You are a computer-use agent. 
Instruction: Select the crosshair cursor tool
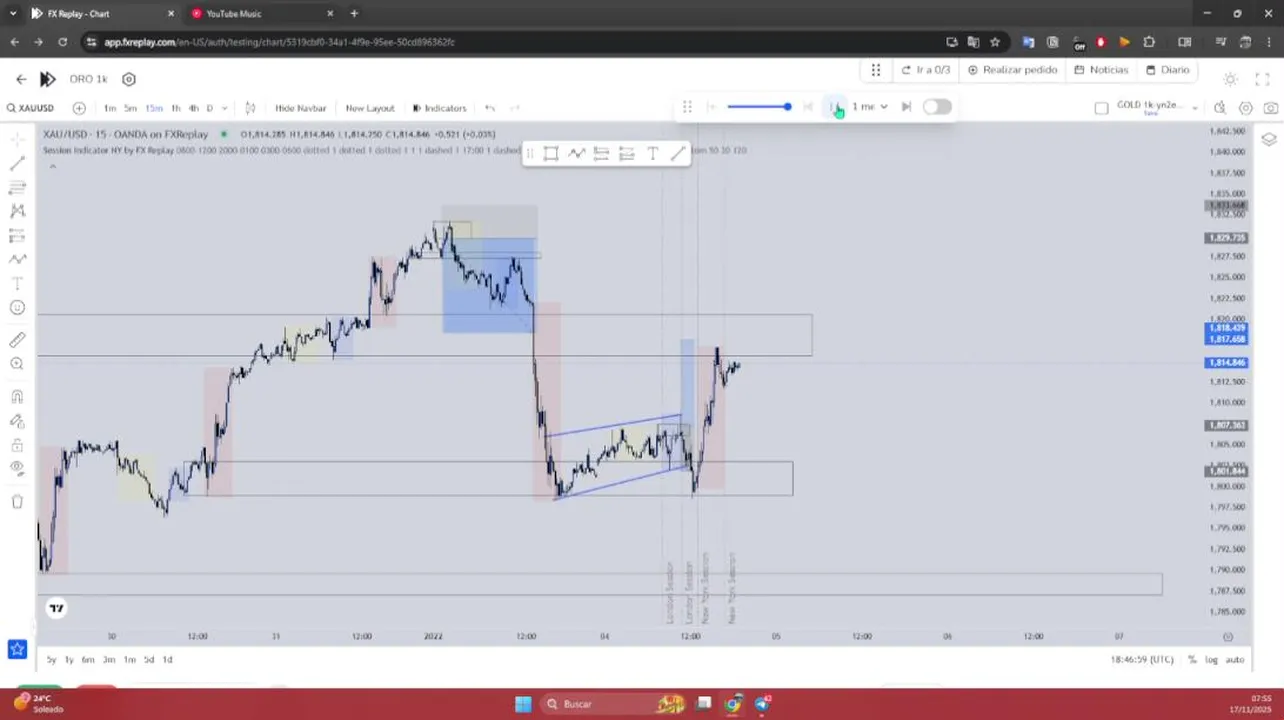coord(17,139)
